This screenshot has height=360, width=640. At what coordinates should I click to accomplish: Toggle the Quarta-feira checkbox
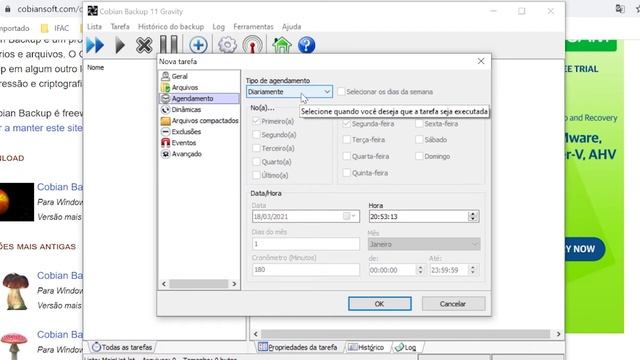(x=347, y=156)
